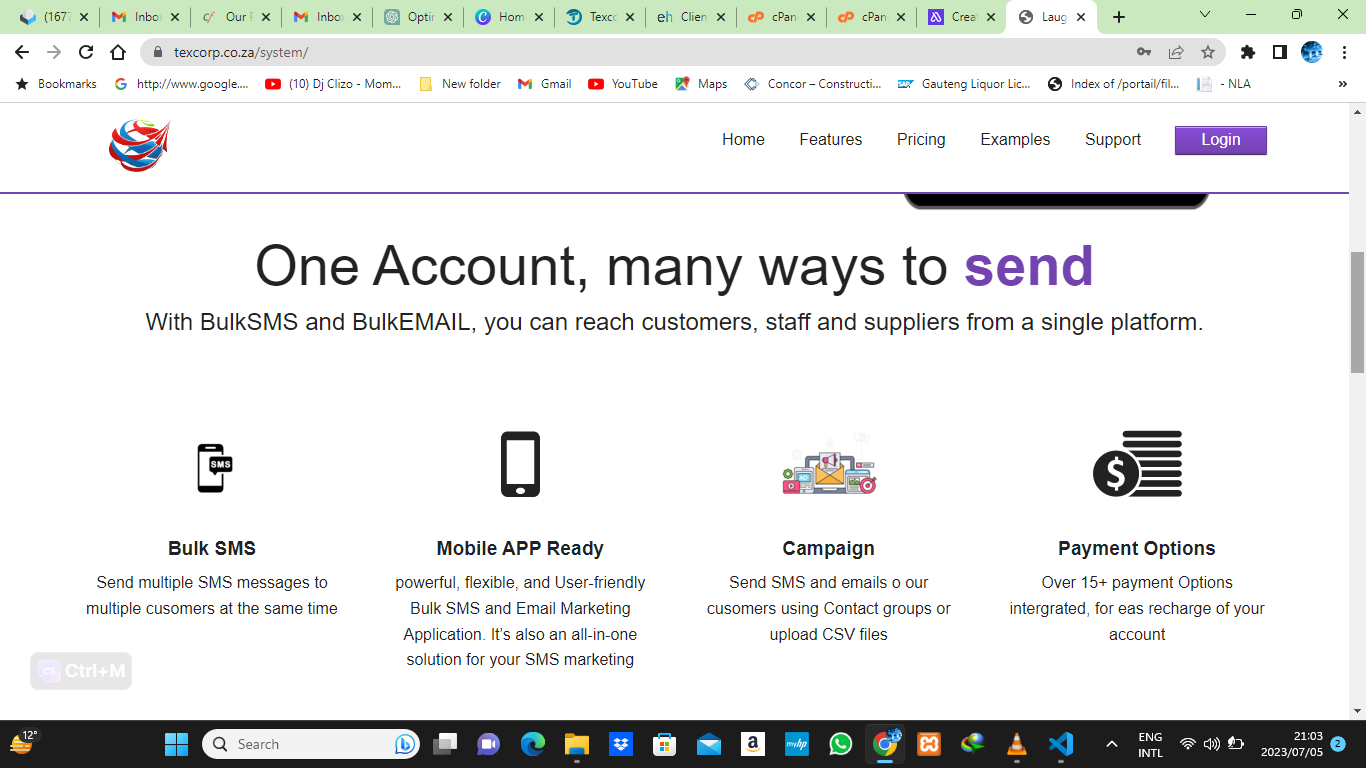Screen dimensions: 1366x768
Task: Open the Chrome extensions puzzle icon
Action: [1247, 52]
